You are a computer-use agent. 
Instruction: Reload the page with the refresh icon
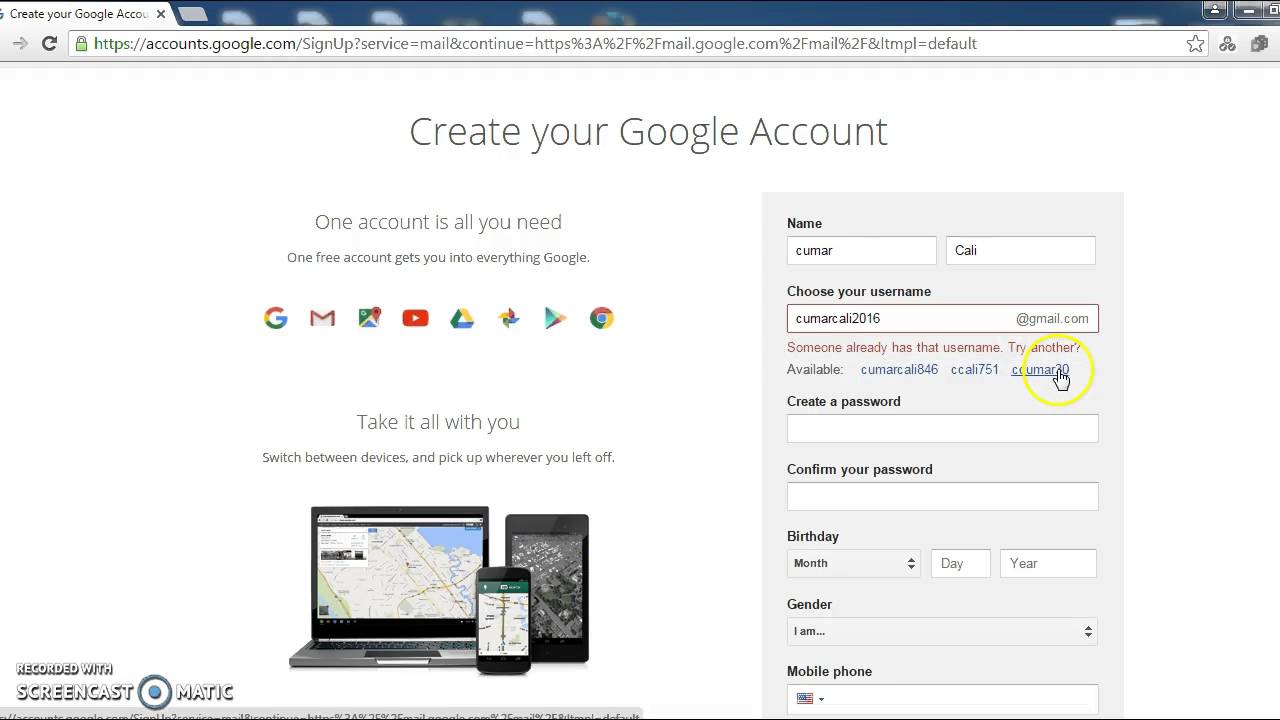tap(49, 43)
